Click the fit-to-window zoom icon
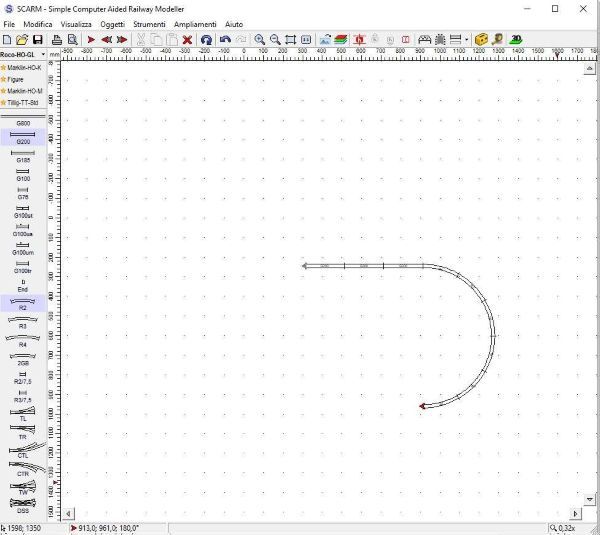Screen dimensions: 600x535 pos(290,39)
